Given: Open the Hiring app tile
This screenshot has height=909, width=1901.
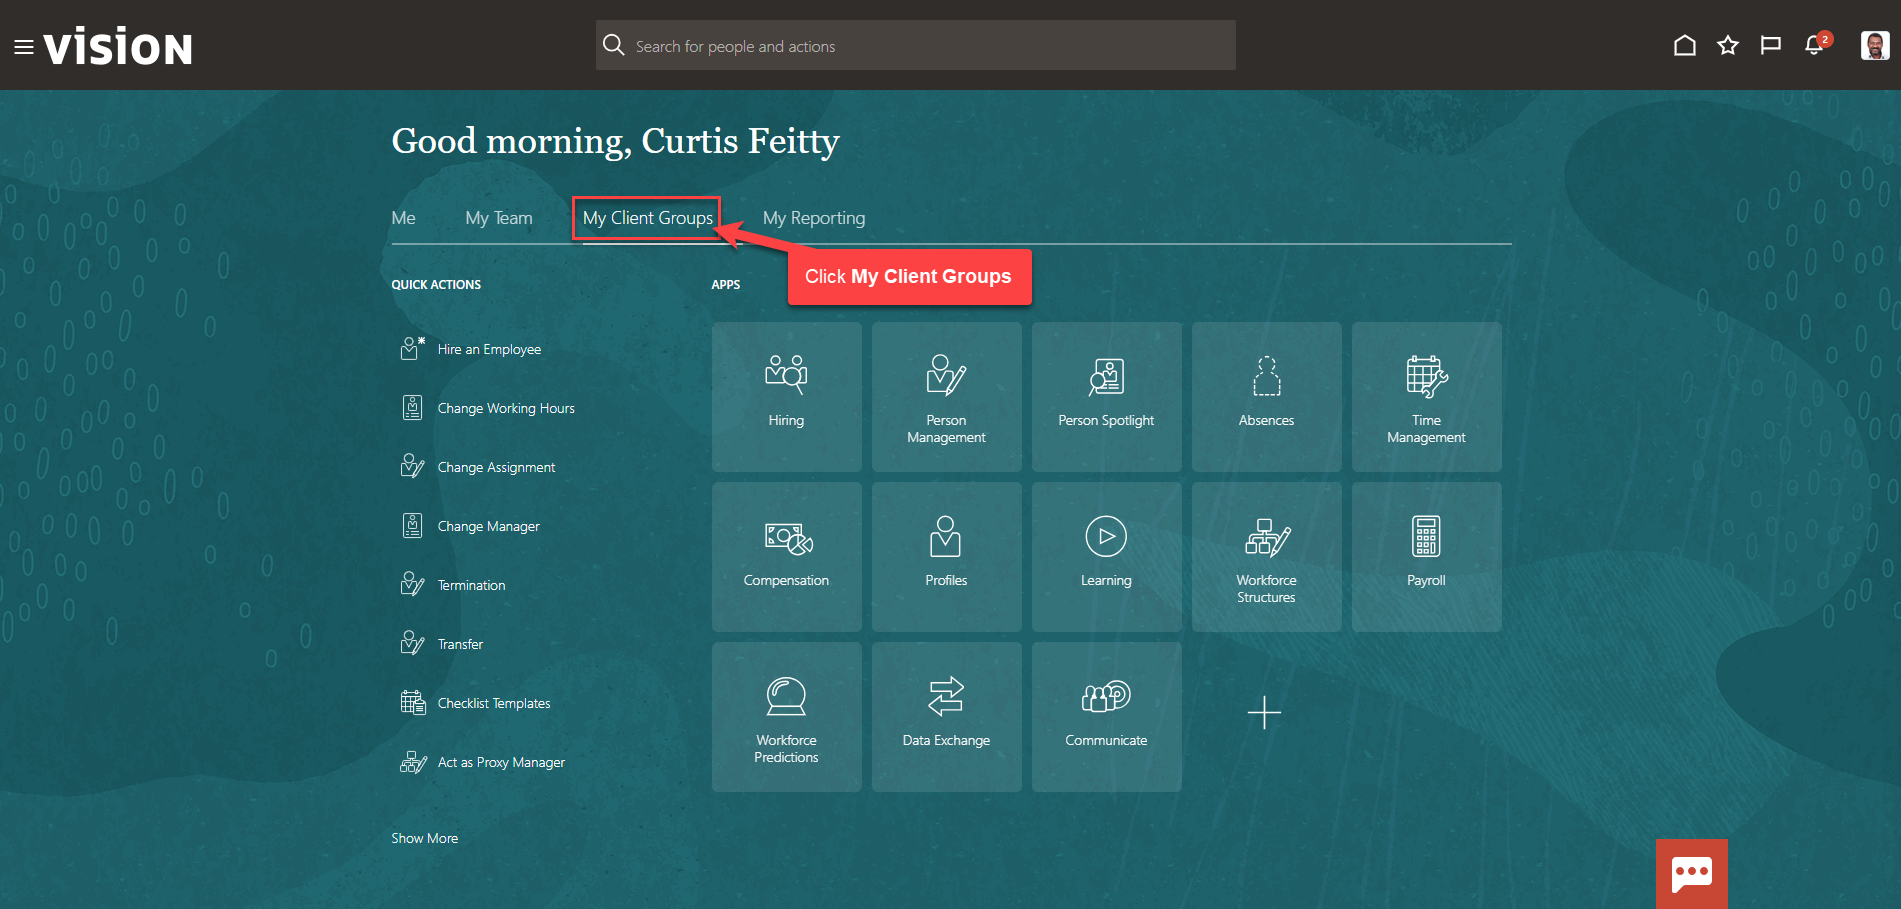Looking at the screenshot, I should pyautogui.click(x=787, y=397).
